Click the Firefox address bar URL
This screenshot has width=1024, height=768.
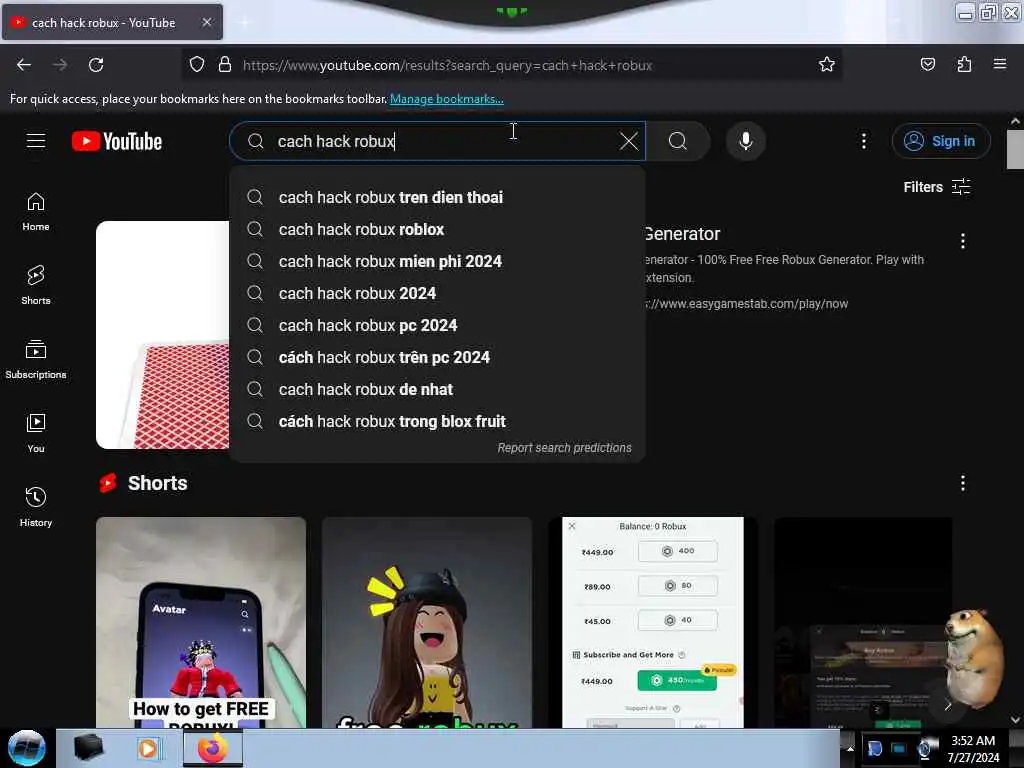(x=447, y=65)
